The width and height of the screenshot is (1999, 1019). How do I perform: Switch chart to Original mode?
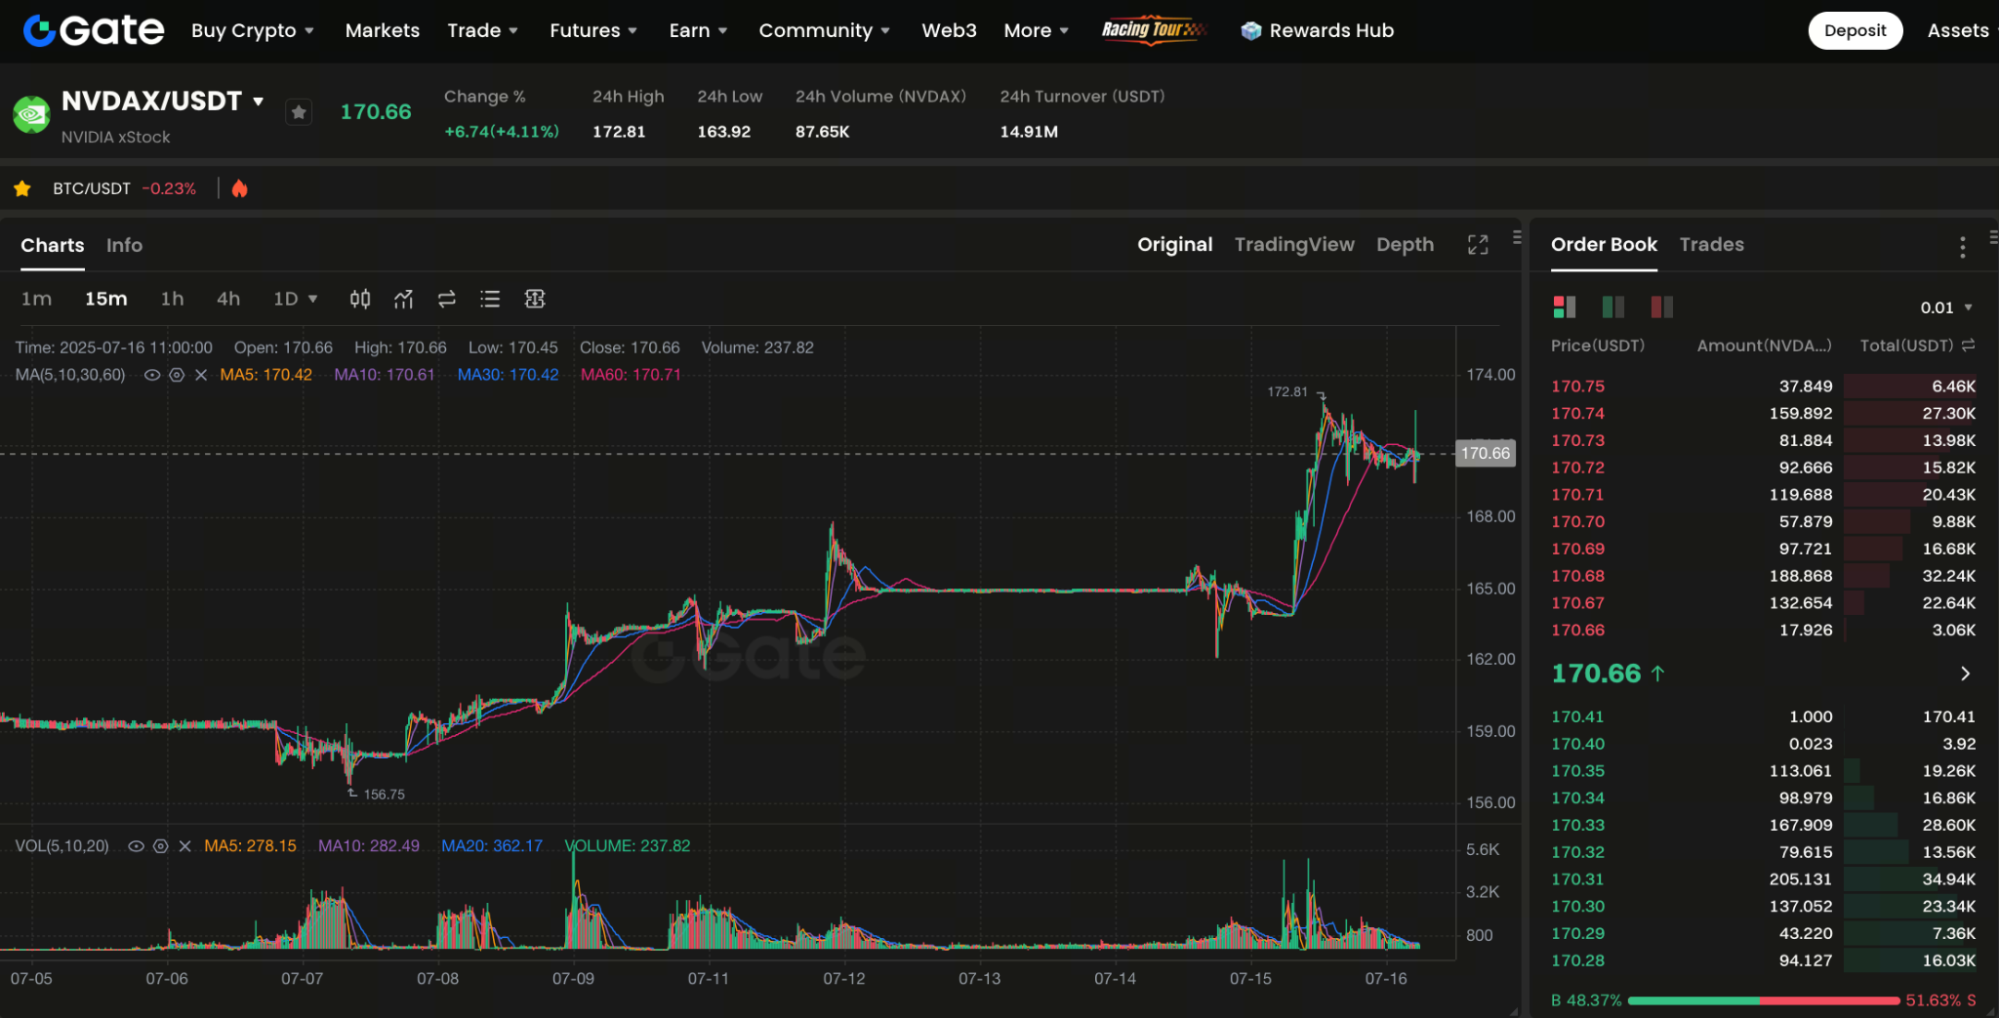click(x=1175, y=245)
